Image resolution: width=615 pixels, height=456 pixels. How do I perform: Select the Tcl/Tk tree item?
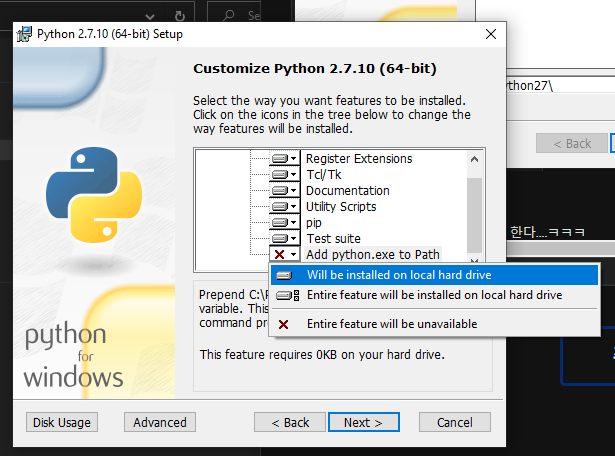coord(324,174)
